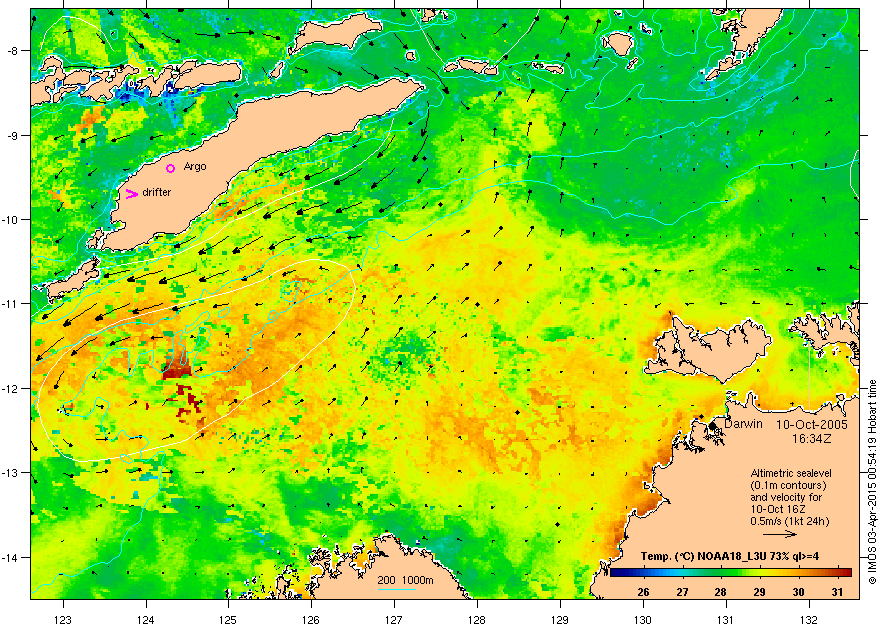This screenshot has width=880, height=630.
Task: Click the 'drifter' label text
Action: click(x=157, y=192)
